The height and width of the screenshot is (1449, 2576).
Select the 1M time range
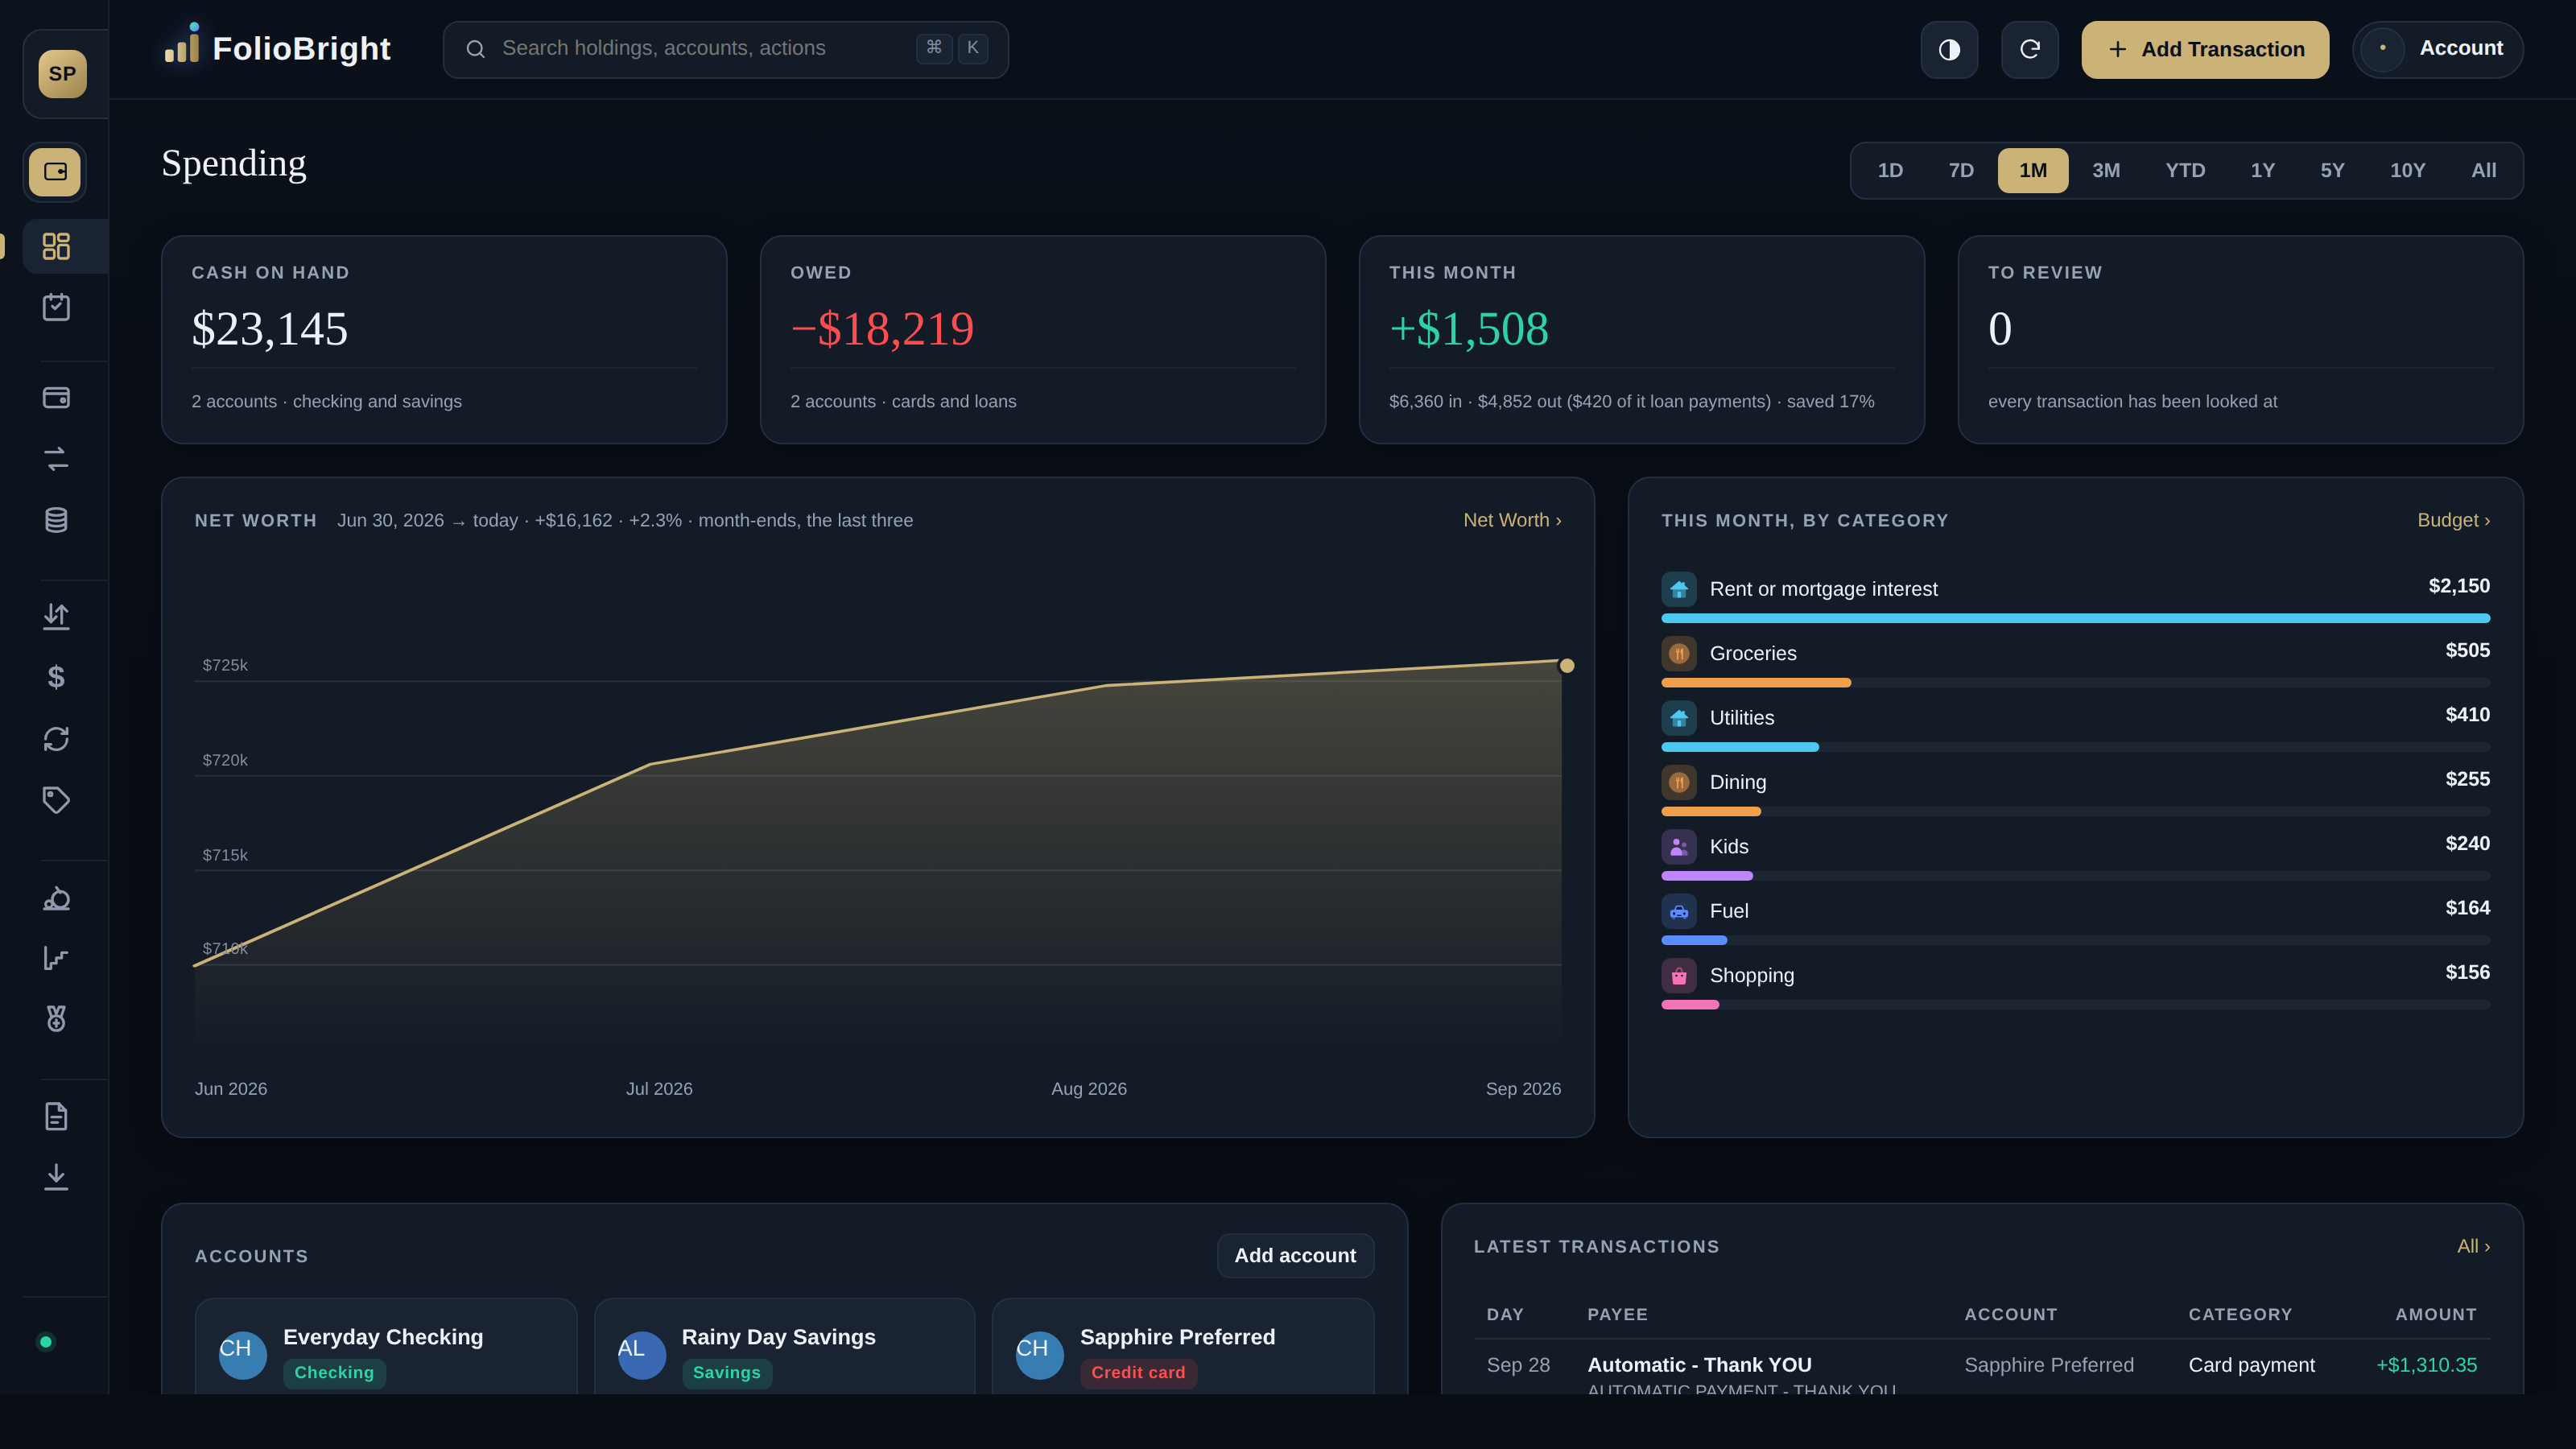(x=2033, y=171)
